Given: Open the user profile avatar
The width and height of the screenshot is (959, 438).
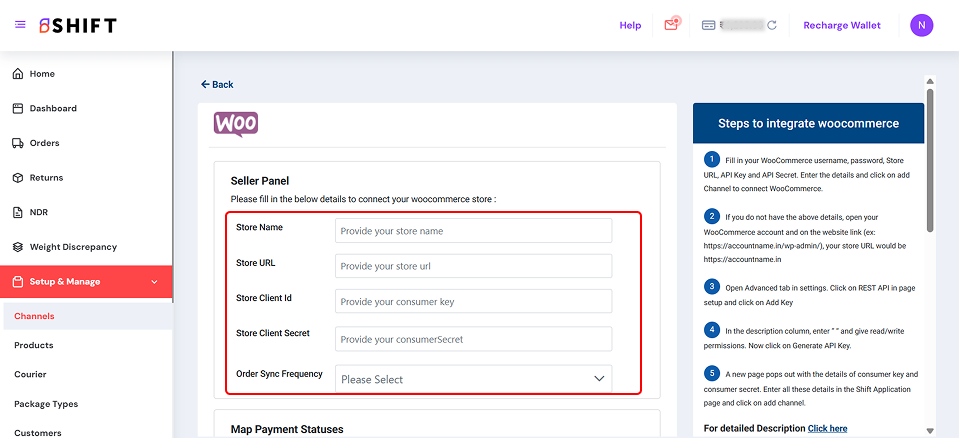Looking at the screenshot, I should point(921,25).
